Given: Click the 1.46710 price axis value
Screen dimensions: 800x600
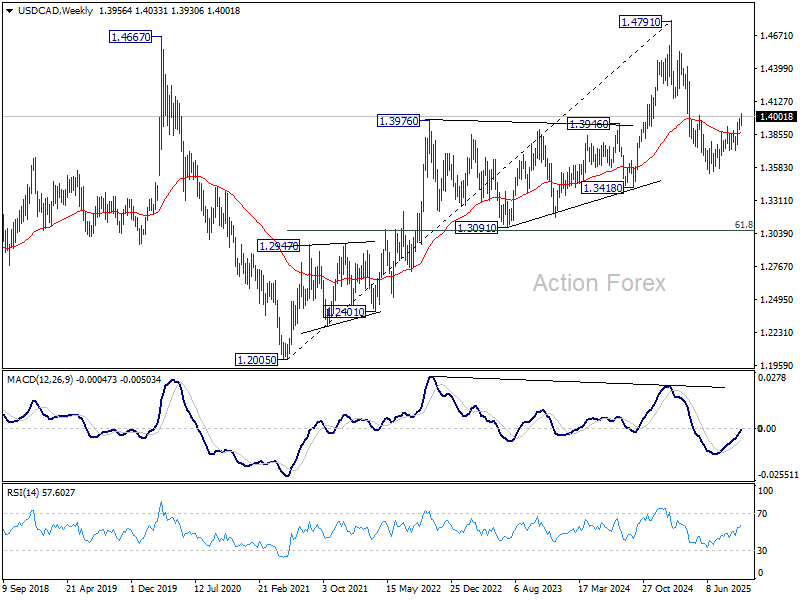Looking at the screenshot, I should click(x=777, y=36).
